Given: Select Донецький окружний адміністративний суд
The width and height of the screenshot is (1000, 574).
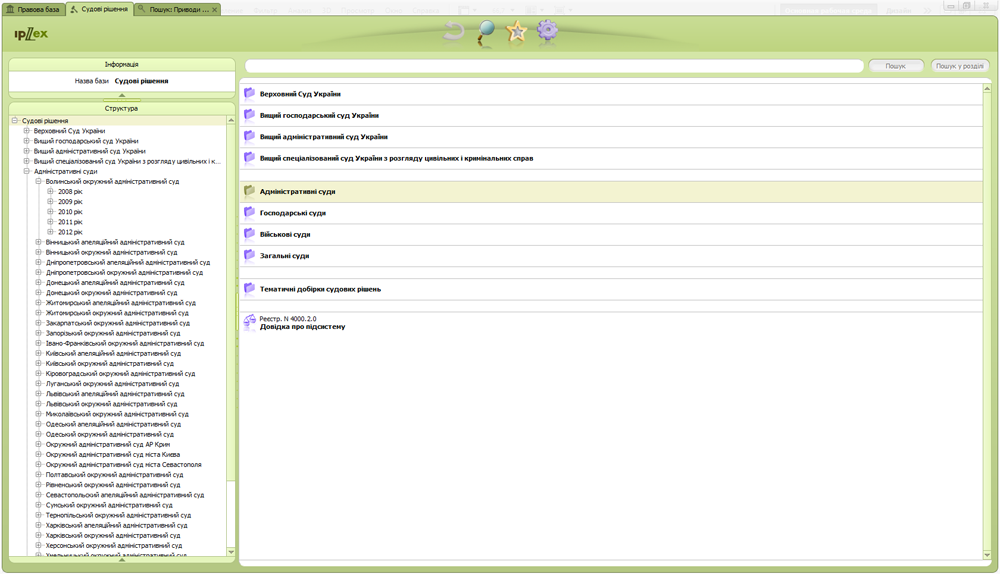Looking at the screenshot, I should 112,293.
